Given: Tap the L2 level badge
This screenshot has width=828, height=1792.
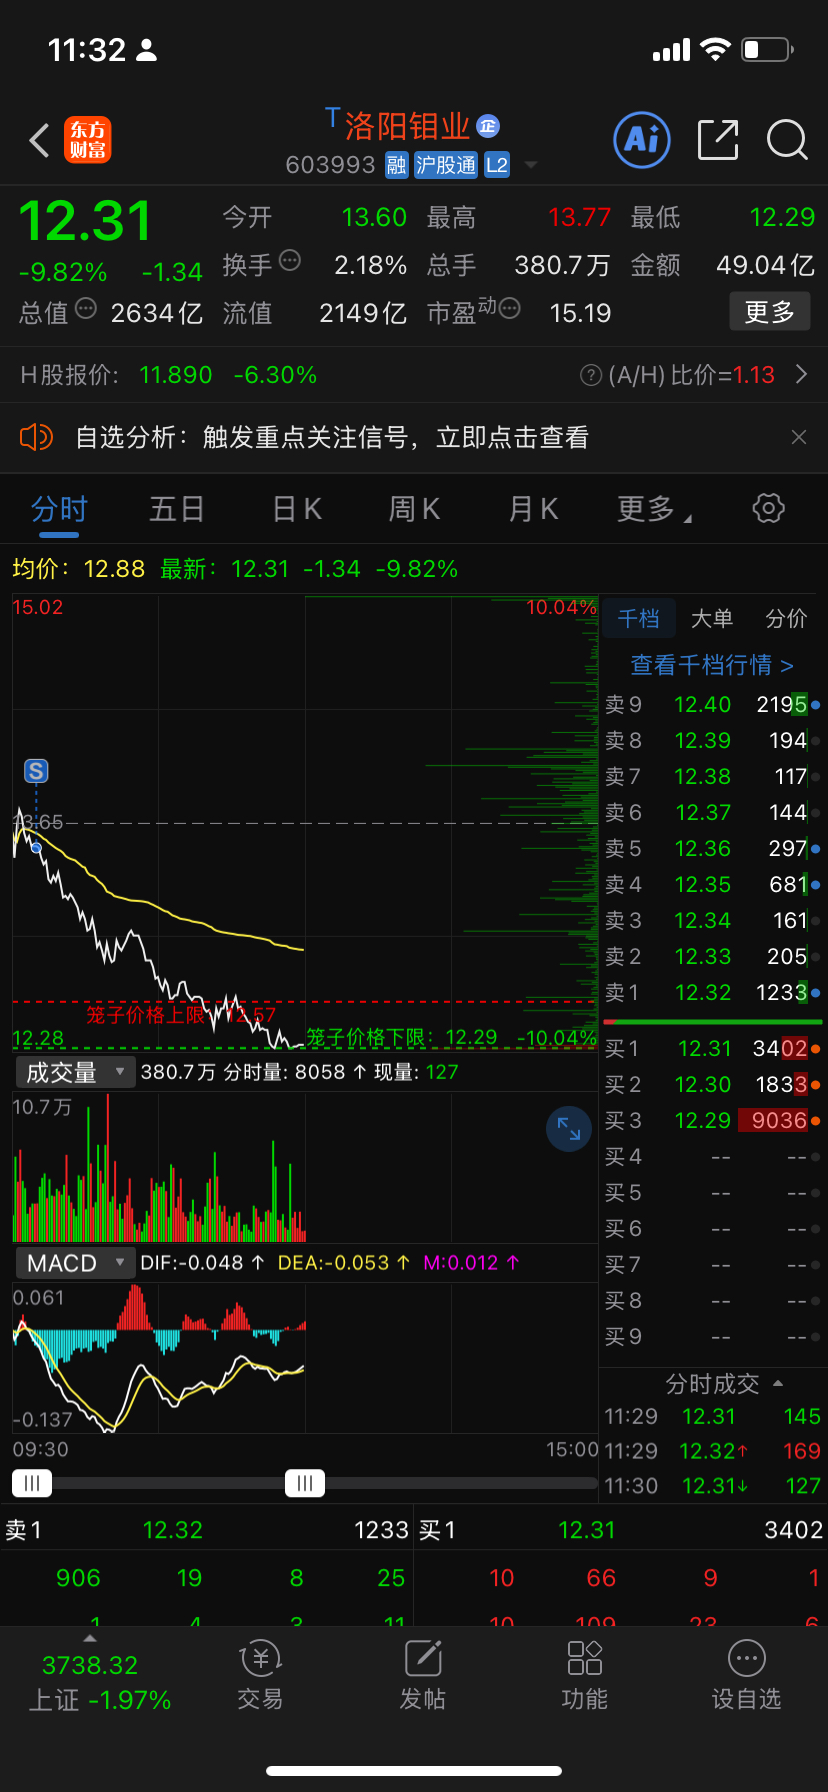Looking at the screenshot, I should (497, 165).
